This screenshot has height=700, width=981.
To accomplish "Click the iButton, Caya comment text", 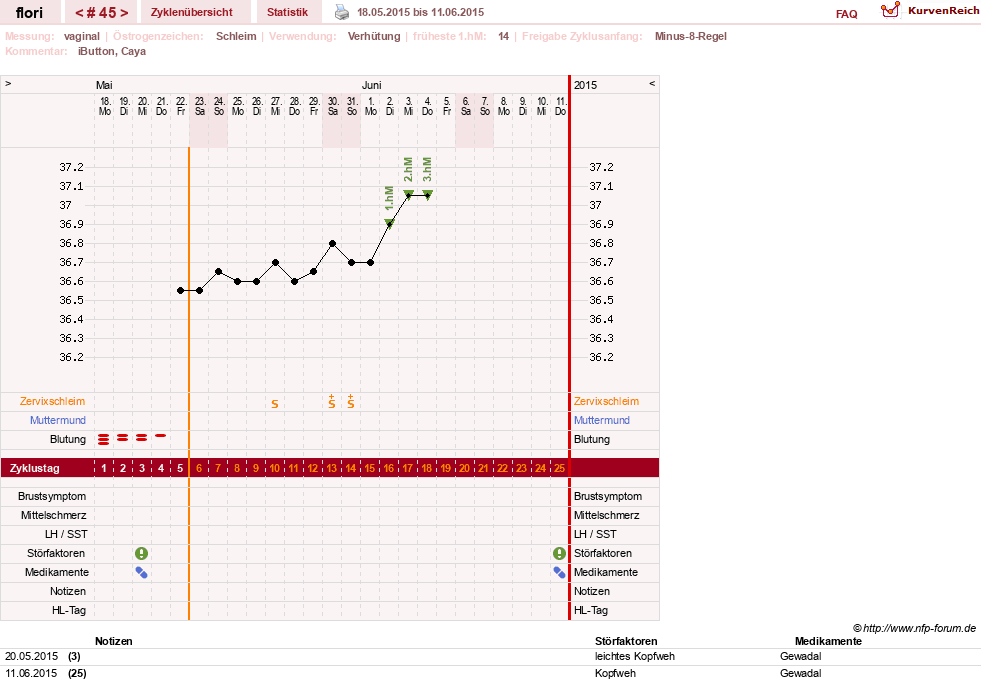I will coord(112,51).
